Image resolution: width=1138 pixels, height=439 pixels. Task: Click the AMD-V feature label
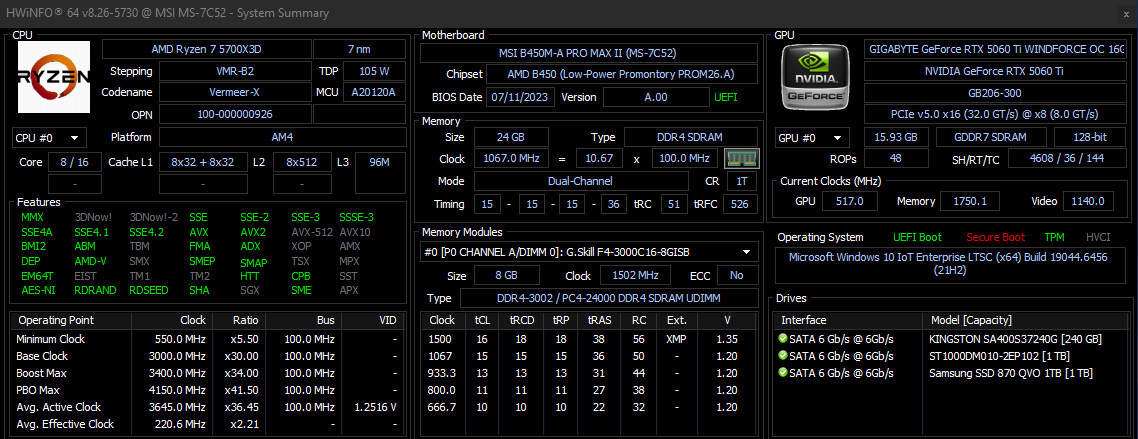coord(91,261)
